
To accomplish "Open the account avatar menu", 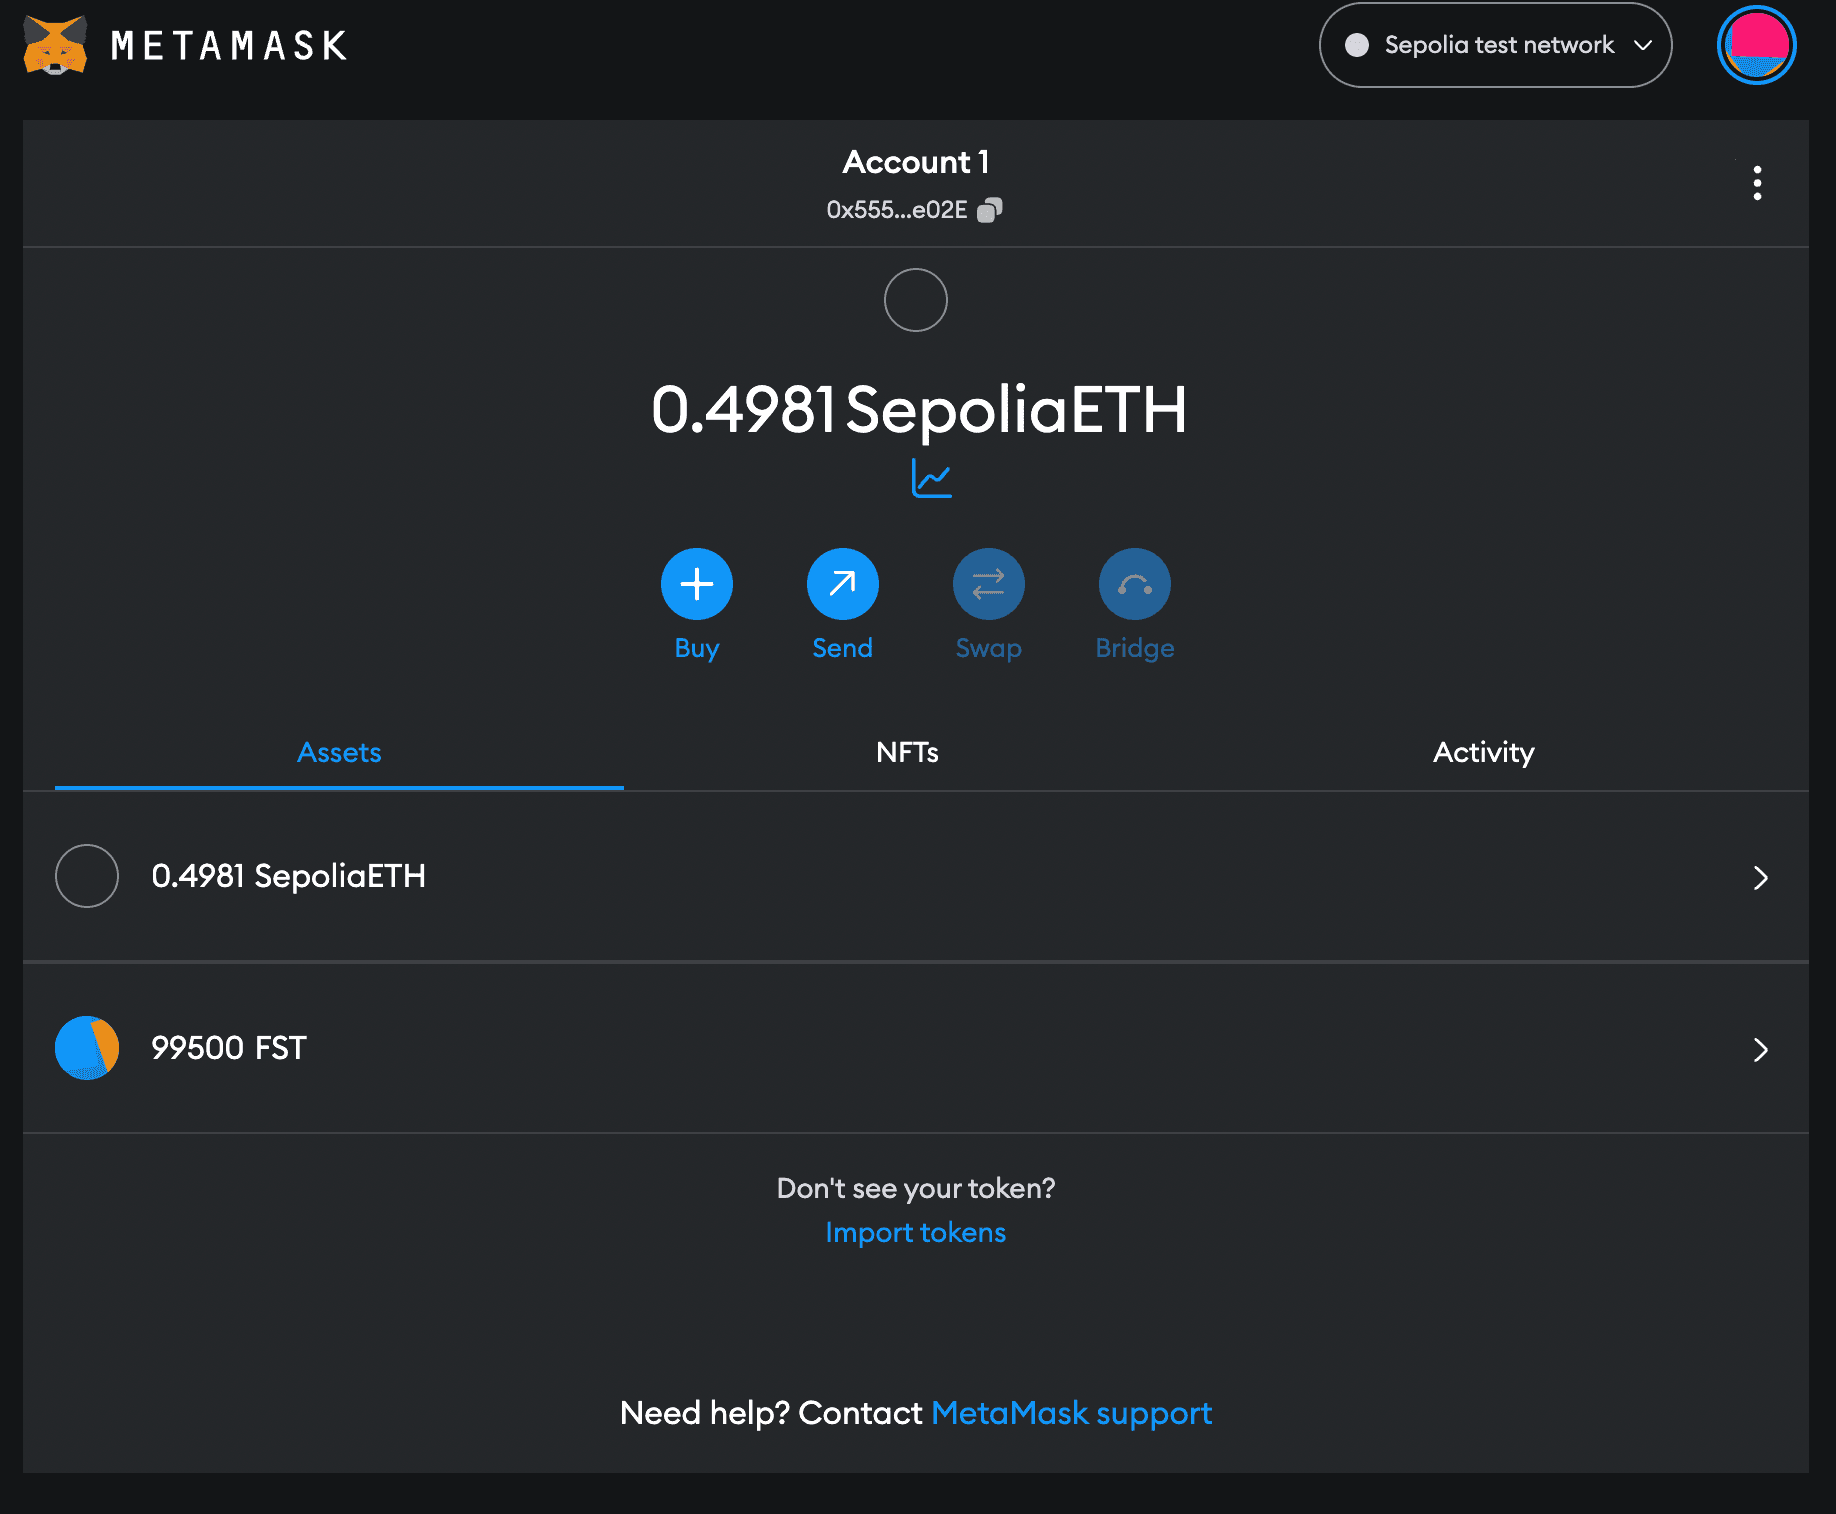I will tap(1756, 45).
